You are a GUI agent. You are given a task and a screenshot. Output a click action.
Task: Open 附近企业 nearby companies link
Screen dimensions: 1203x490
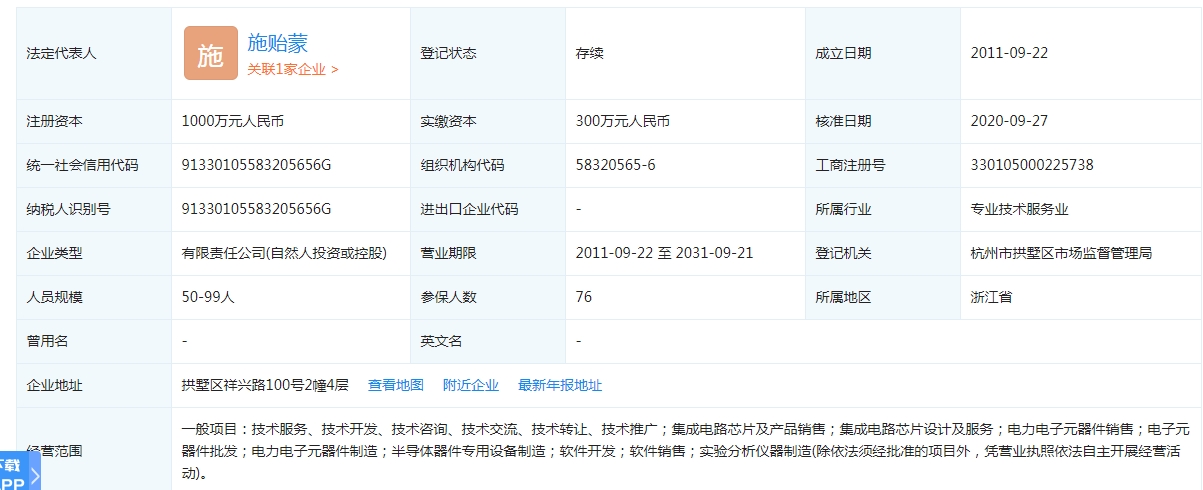coord(471,385)
